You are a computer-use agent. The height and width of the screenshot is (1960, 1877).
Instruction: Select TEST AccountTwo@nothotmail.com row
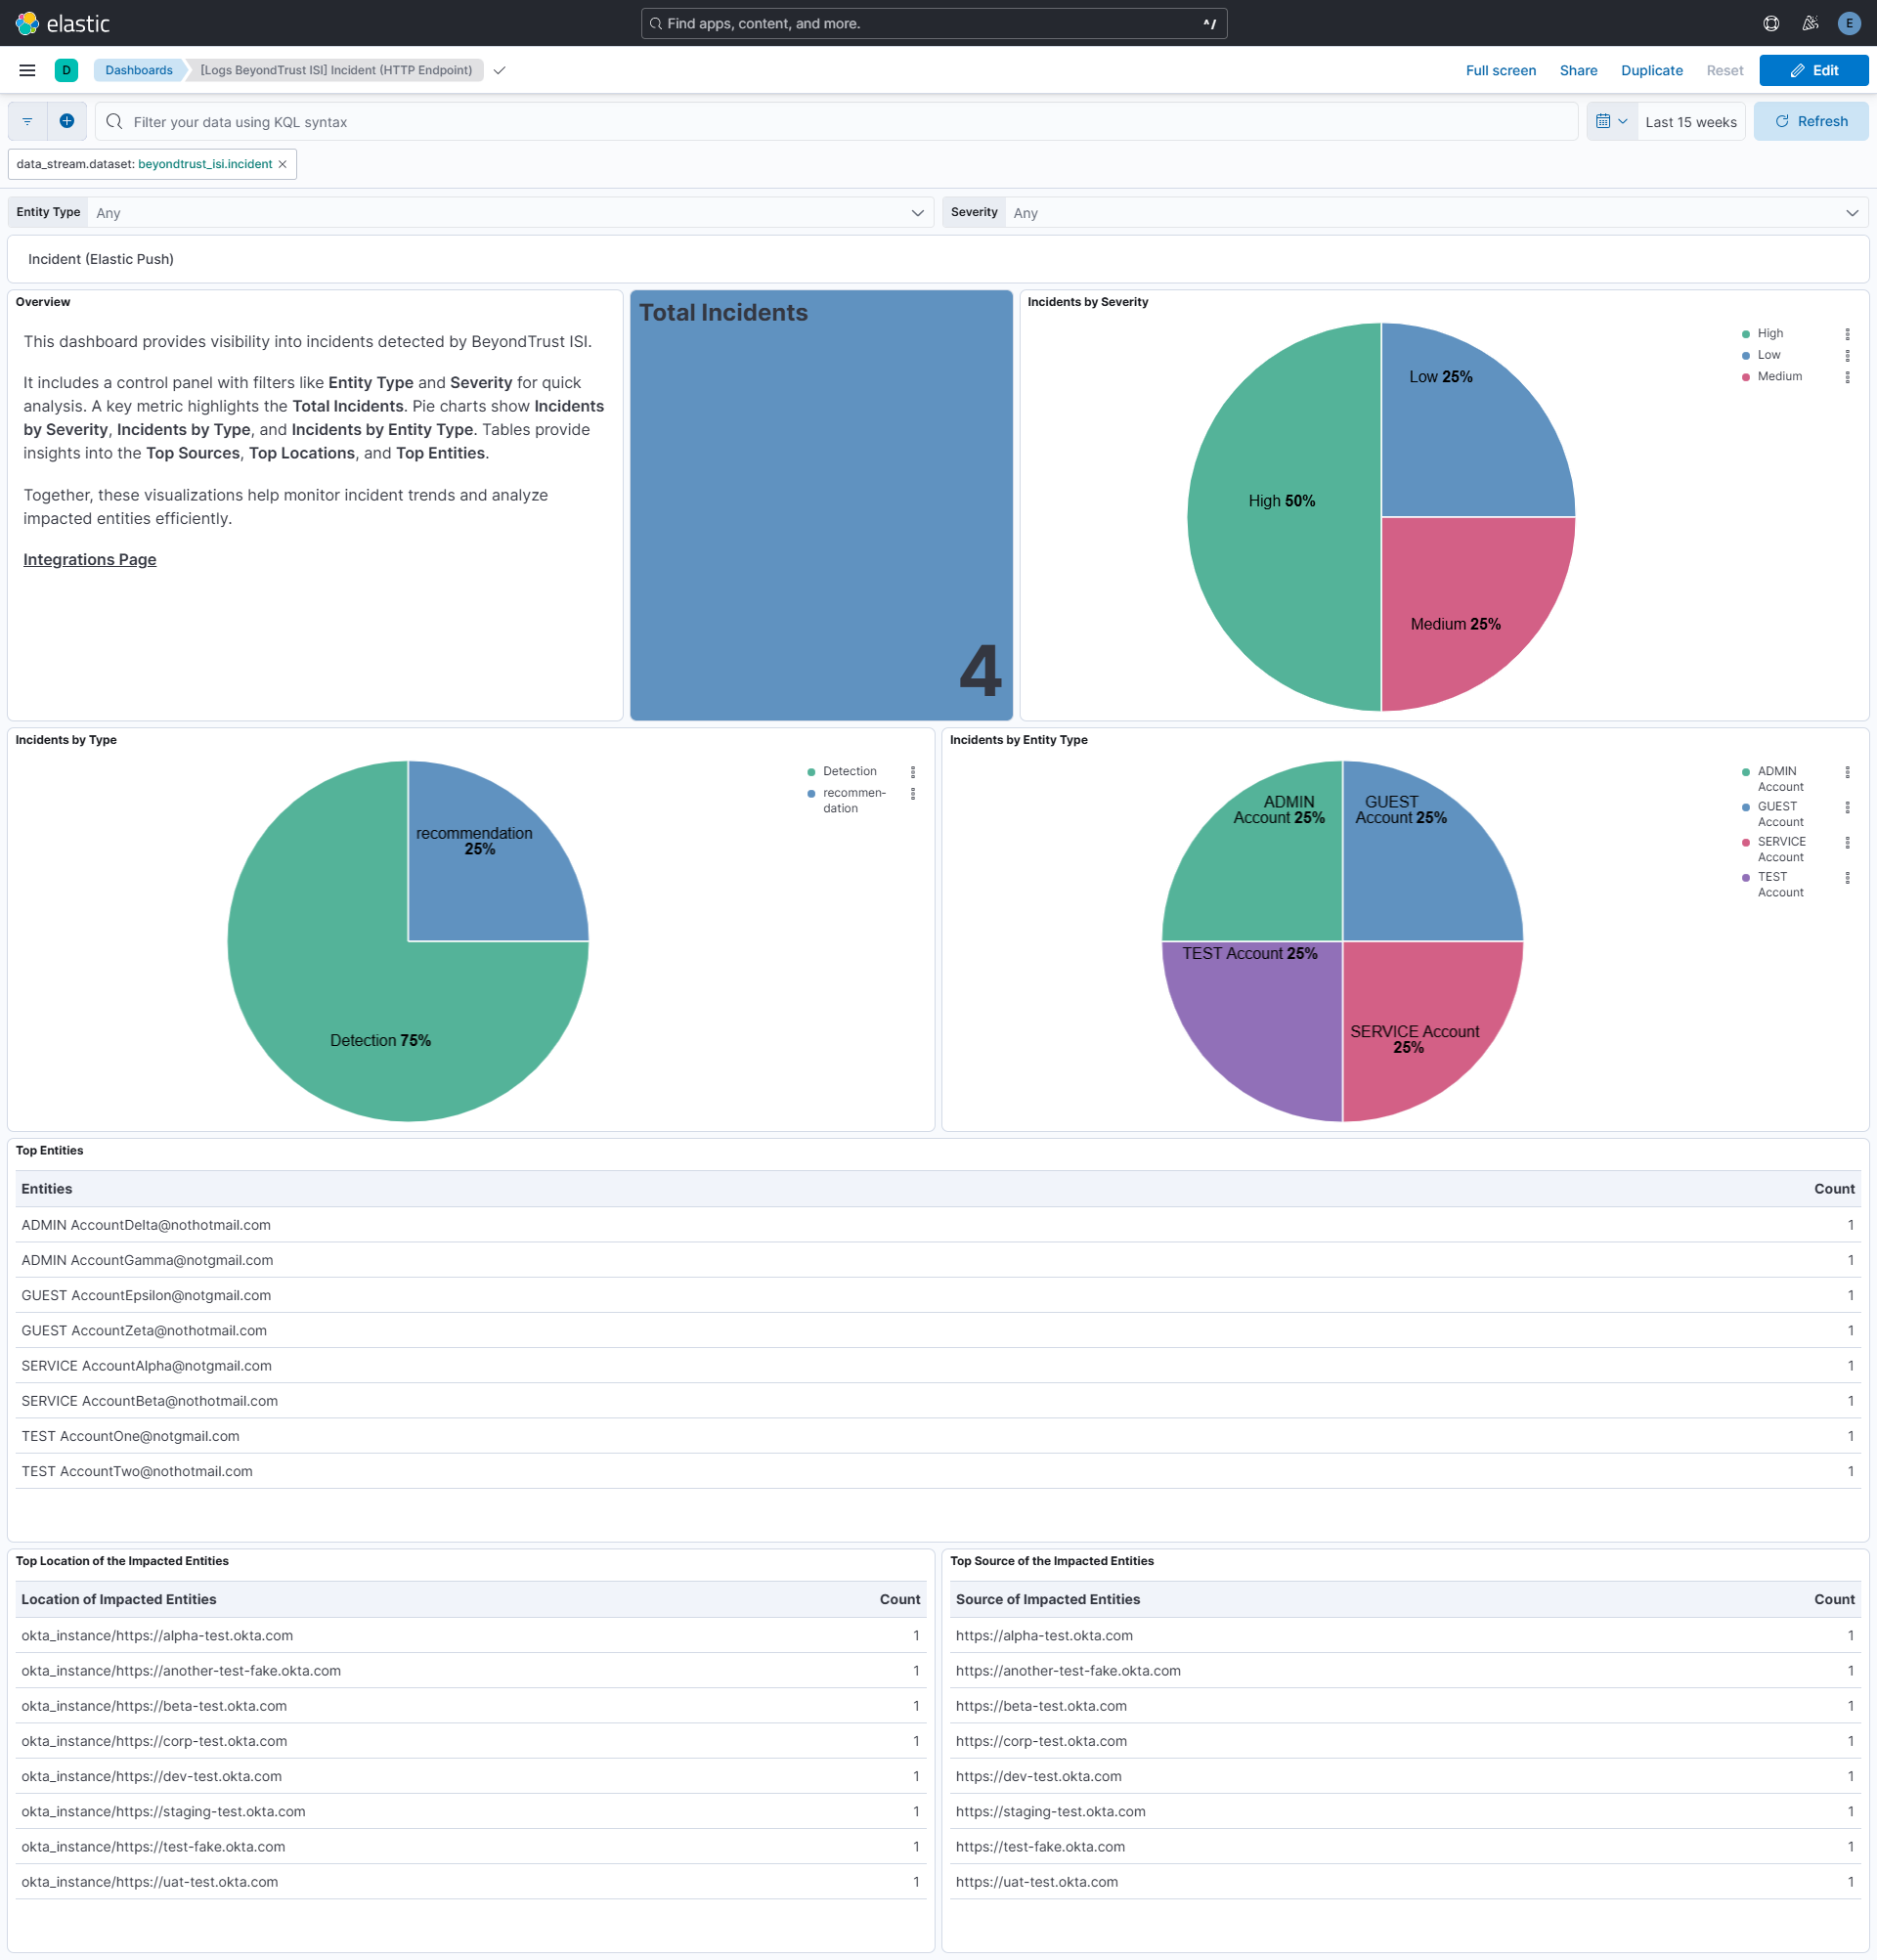coord(938,1470)
